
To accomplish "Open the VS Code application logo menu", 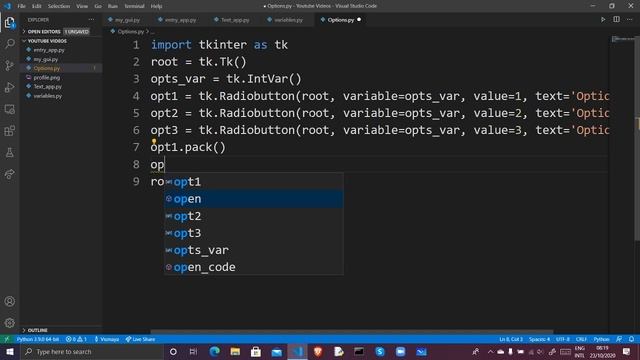I will point(7,6).
